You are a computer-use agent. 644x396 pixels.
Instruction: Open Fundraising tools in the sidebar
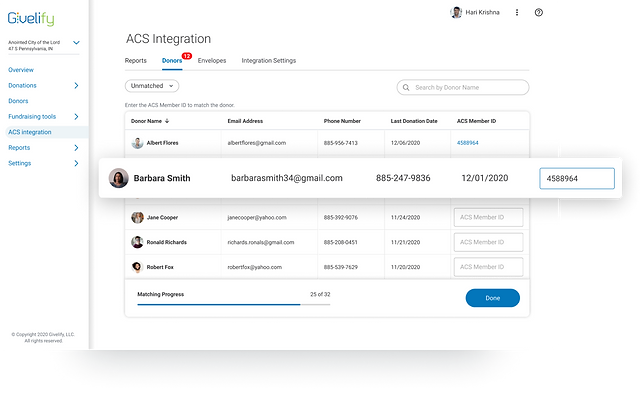click(x=32, y=117)
